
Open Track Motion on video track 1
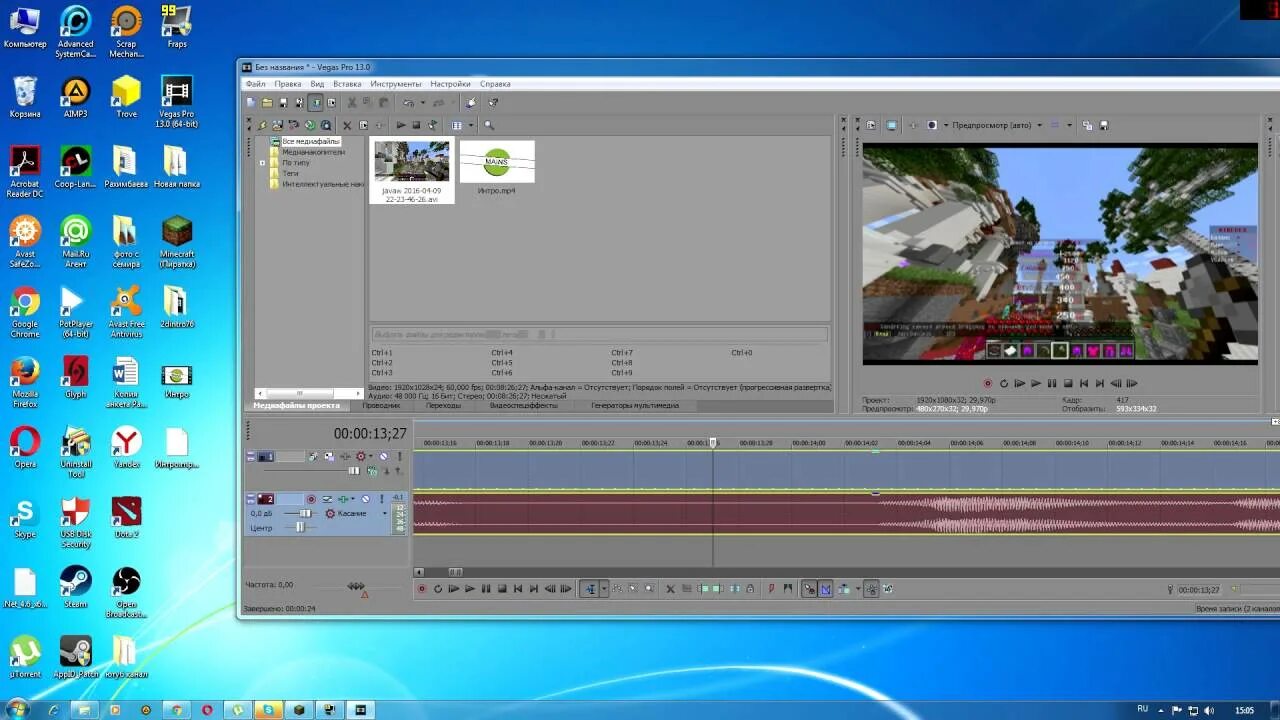(x=330, y=456)
